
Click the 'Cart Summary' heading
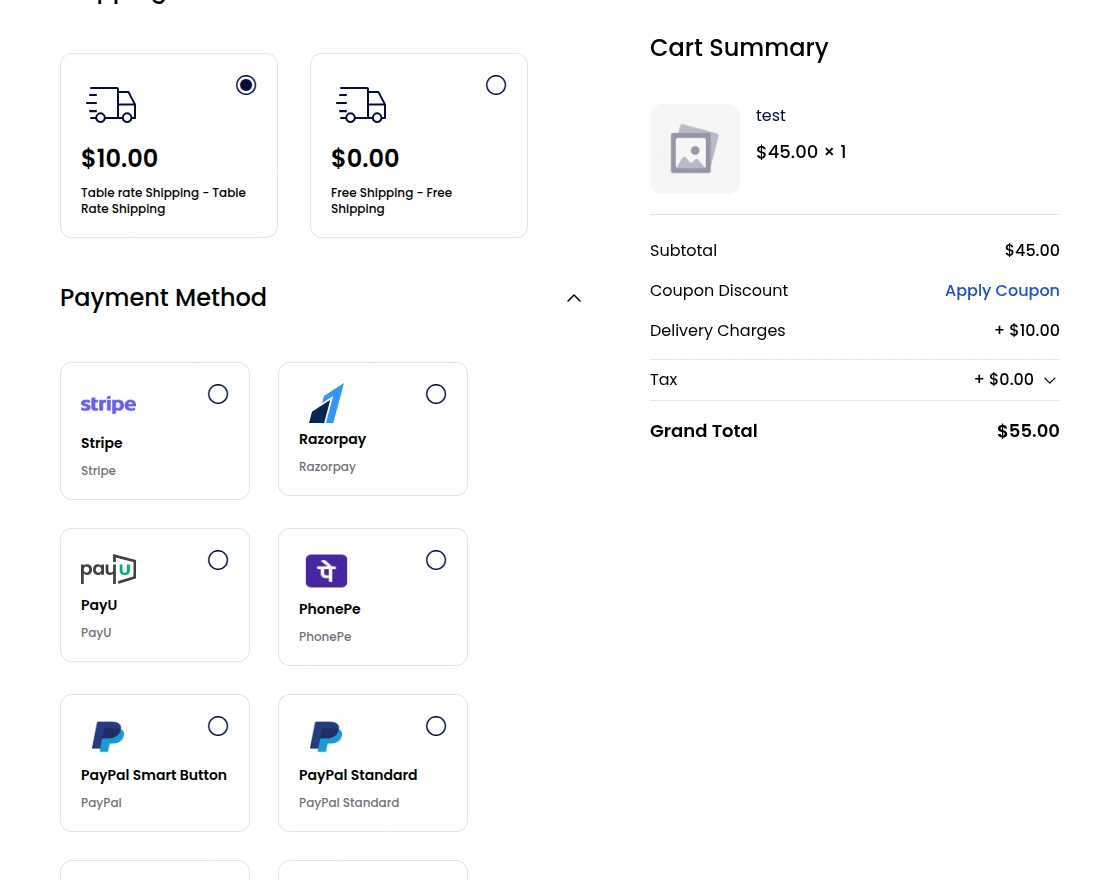[x=739, y=48]
